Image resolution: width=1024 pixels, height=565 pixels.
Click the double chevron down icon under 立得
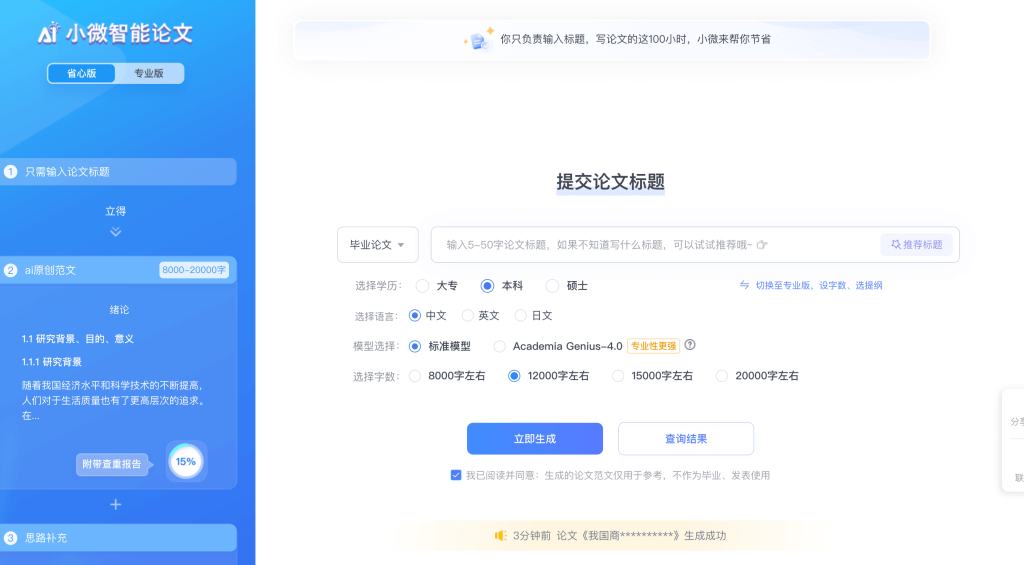[116, 232]
